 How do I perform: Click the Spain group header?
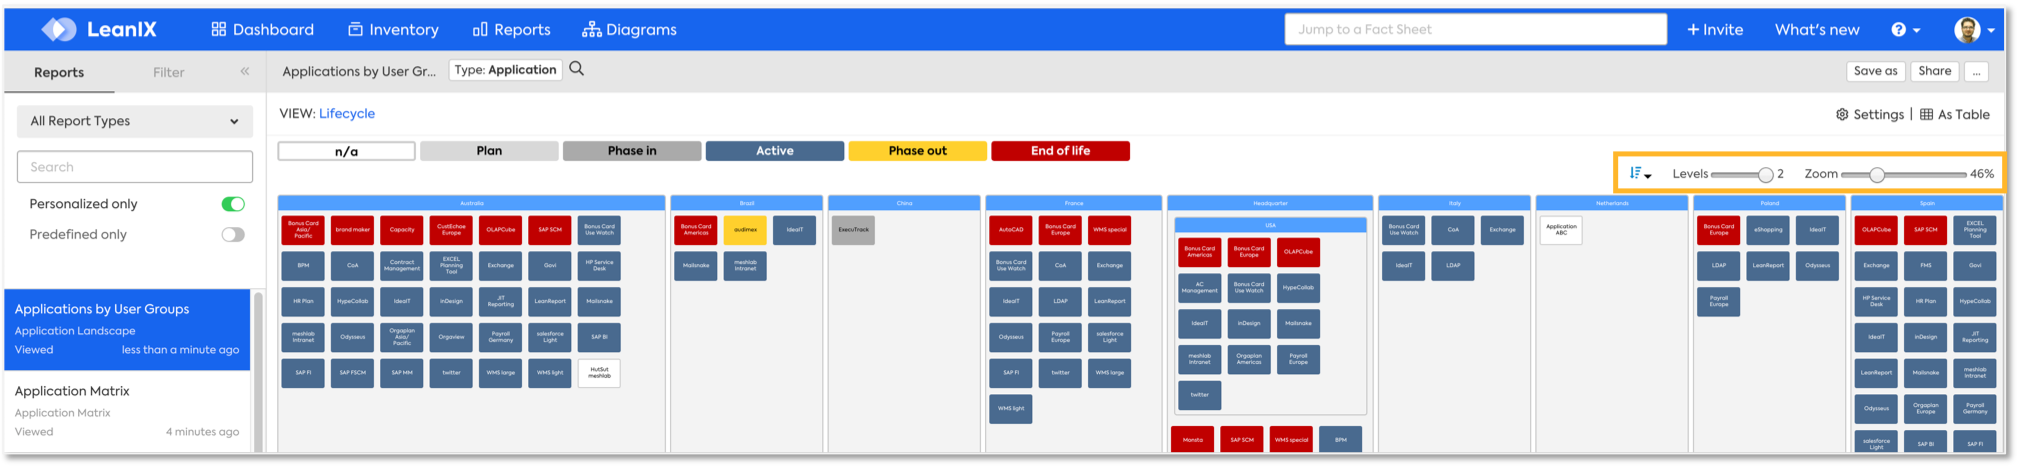point(1926,203)
